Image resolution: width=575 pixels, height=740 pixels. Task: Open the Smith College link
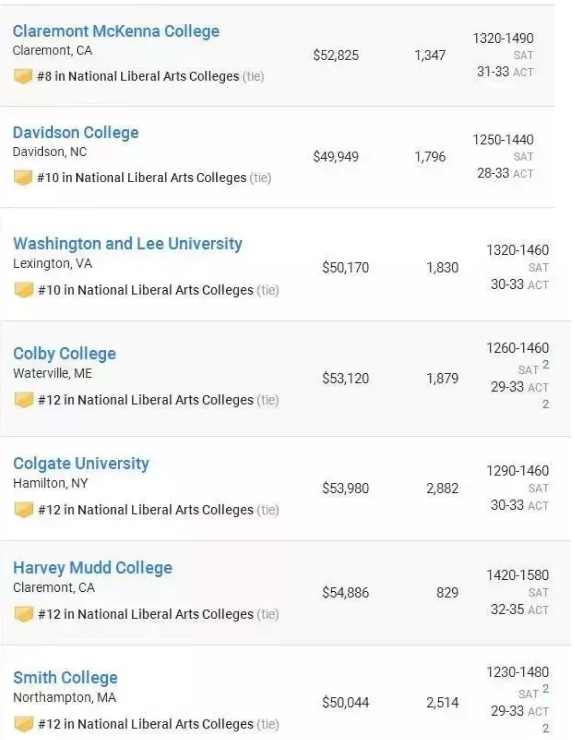(x=66, y=678)
